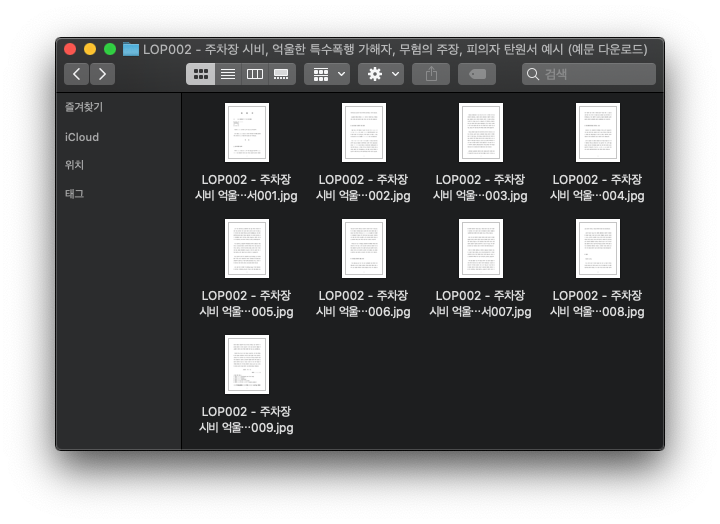
Task: Click the folder icon in the title bar
Action: [x=131, y=49]
